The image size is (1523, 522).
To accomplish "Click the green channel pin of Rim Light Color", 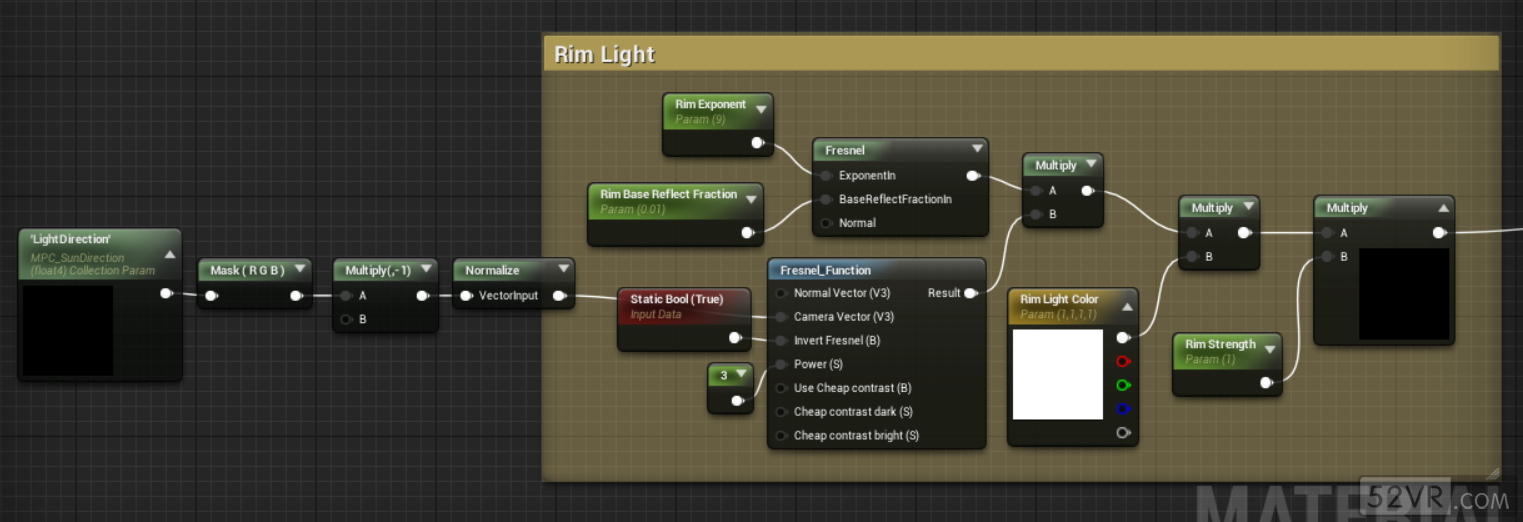I will tap(1123, 385).
